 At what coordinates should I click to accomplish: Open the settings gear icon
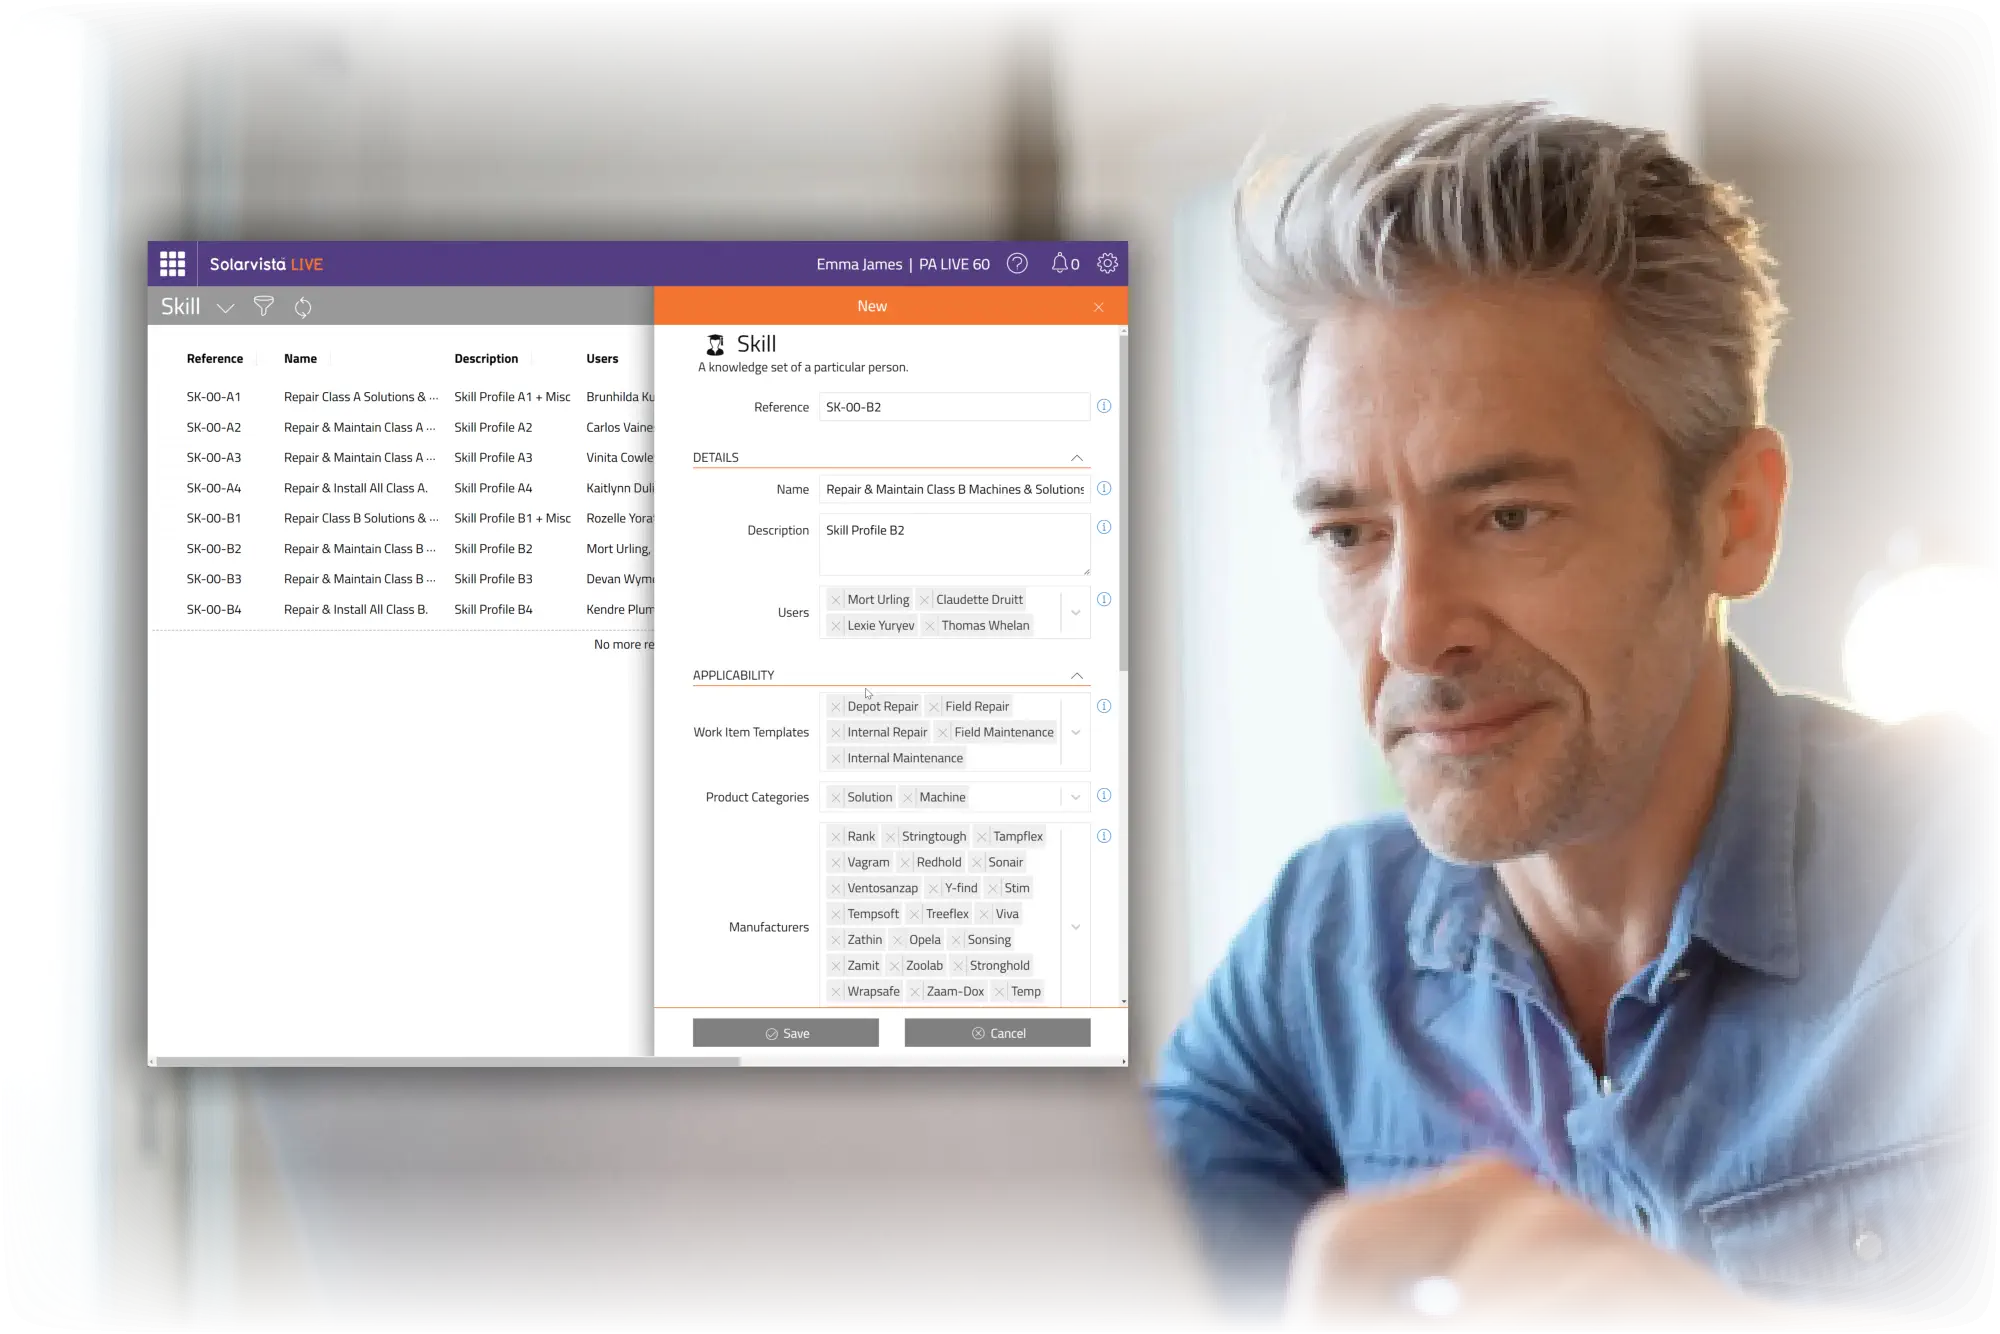pos(1107,264)
